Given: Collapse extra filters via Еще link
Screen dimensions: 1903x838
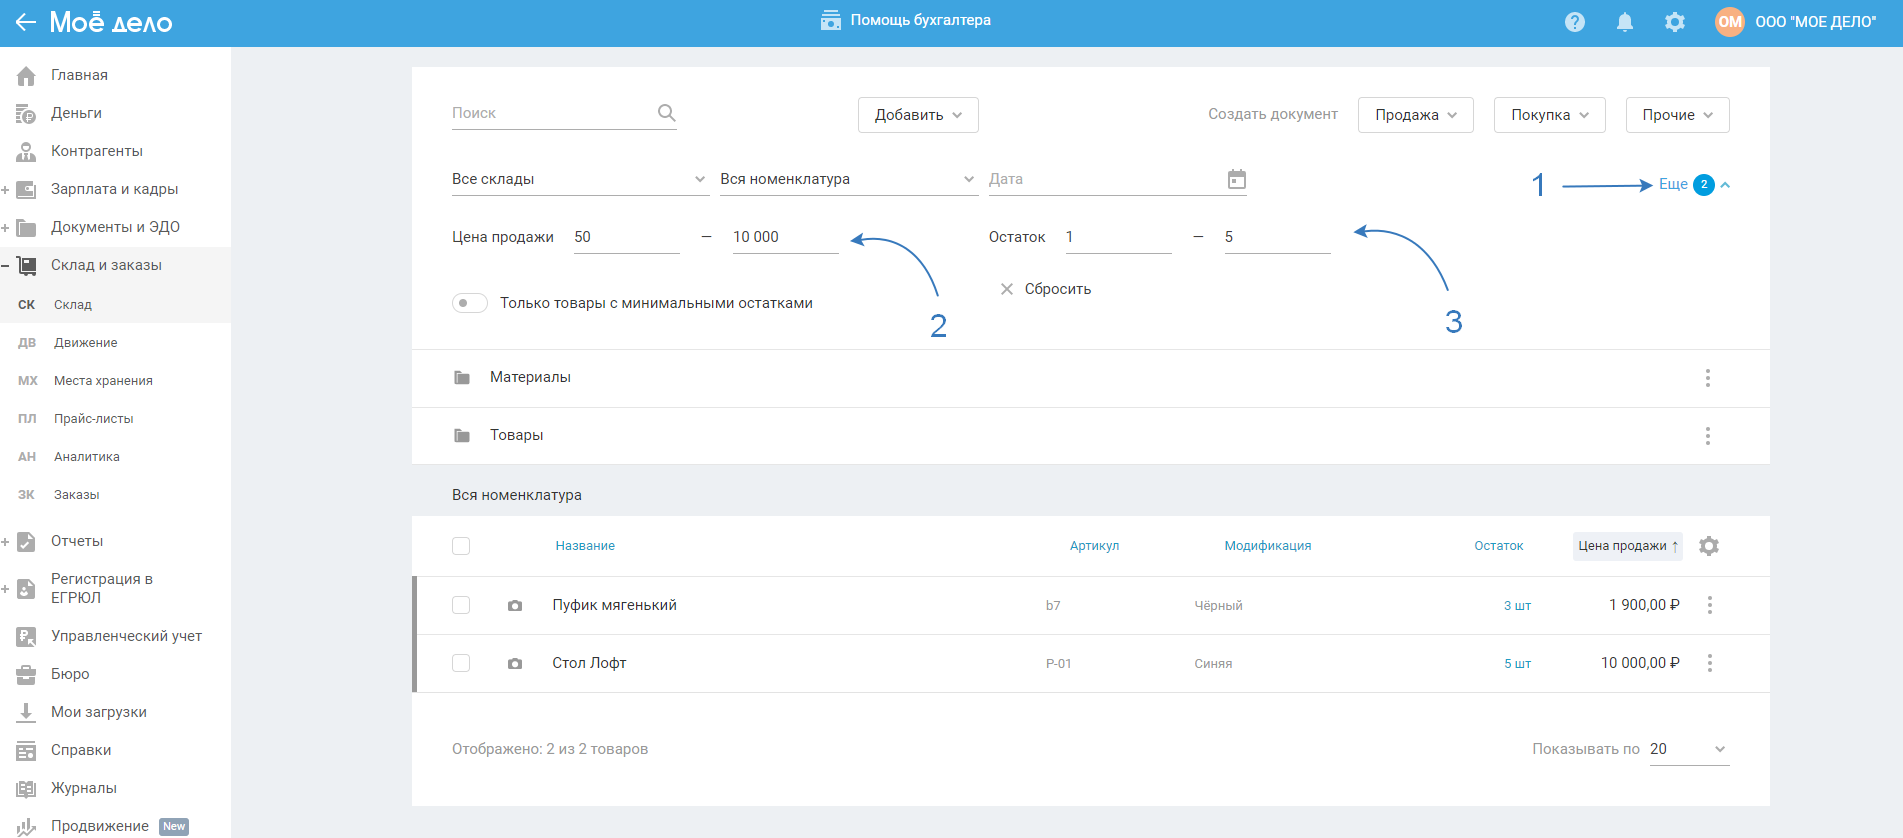Looking at the screenshot, I should (1673, 184).
